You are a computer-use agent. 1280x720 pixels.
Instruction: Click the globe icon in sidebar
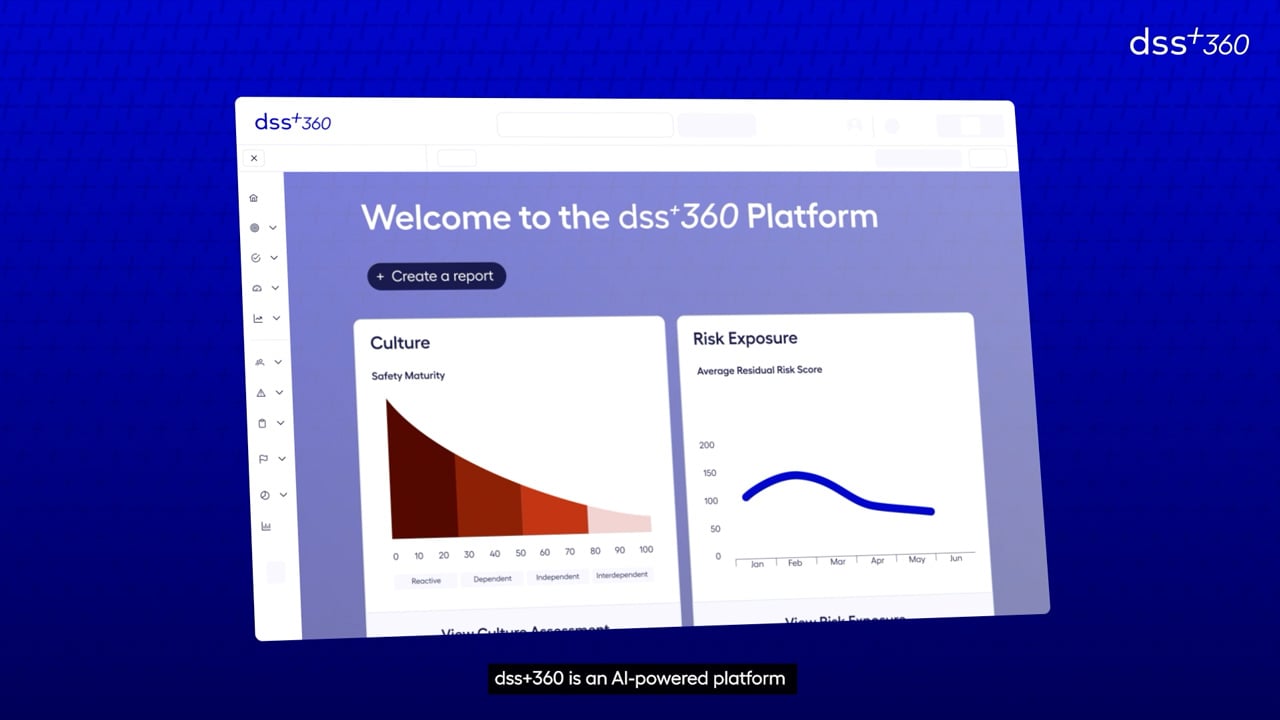pos(255,228)
